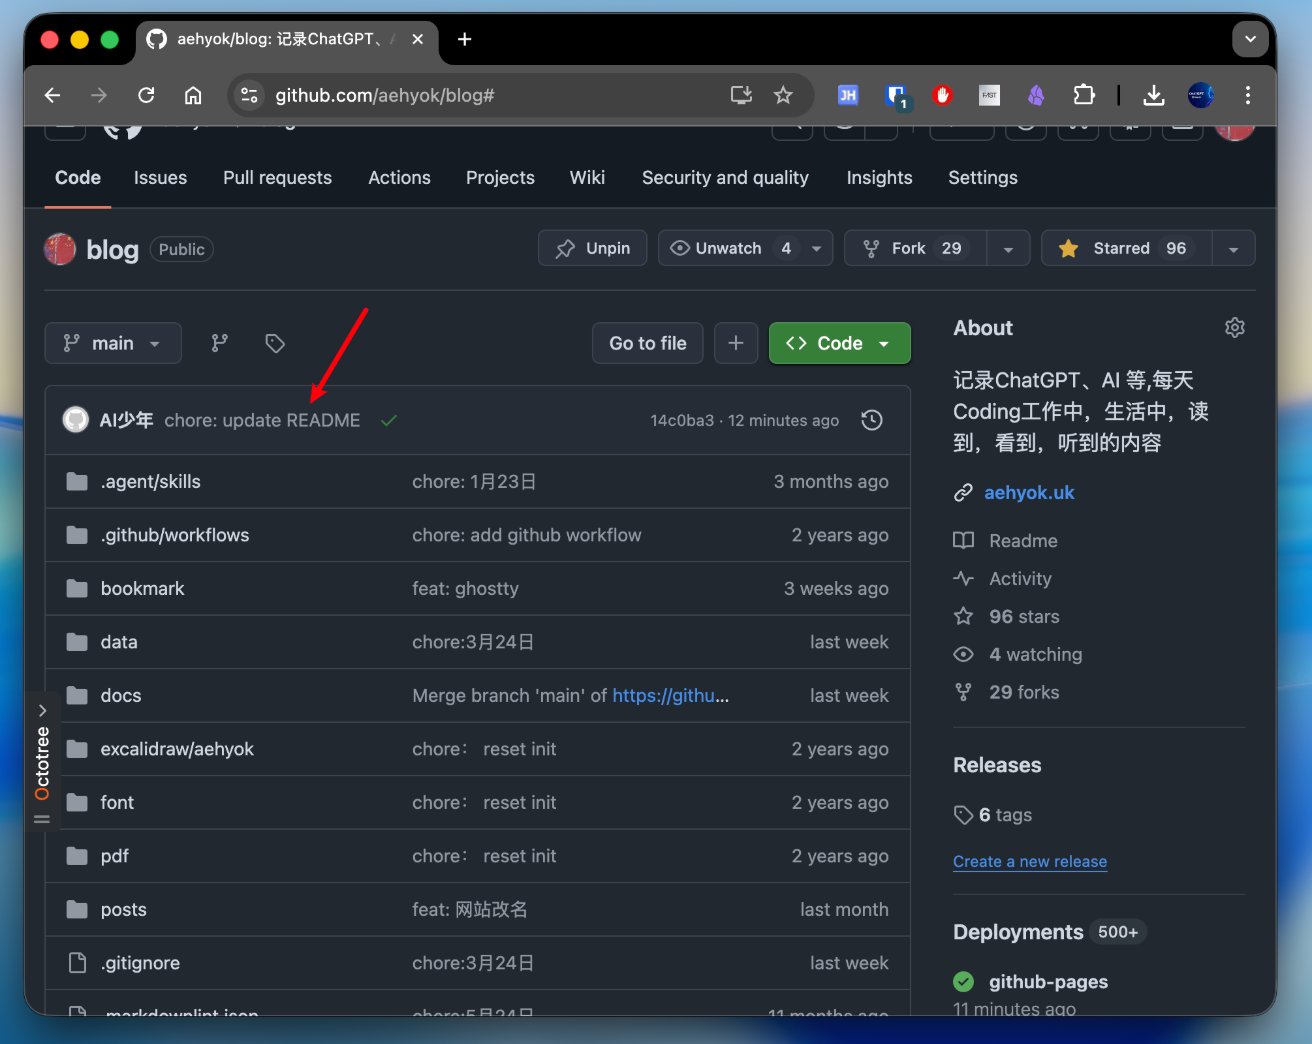This screenshot has height=1044, width=1312.
Task: Open Chrome downloads icon
Action: [x=1154, y=95]
